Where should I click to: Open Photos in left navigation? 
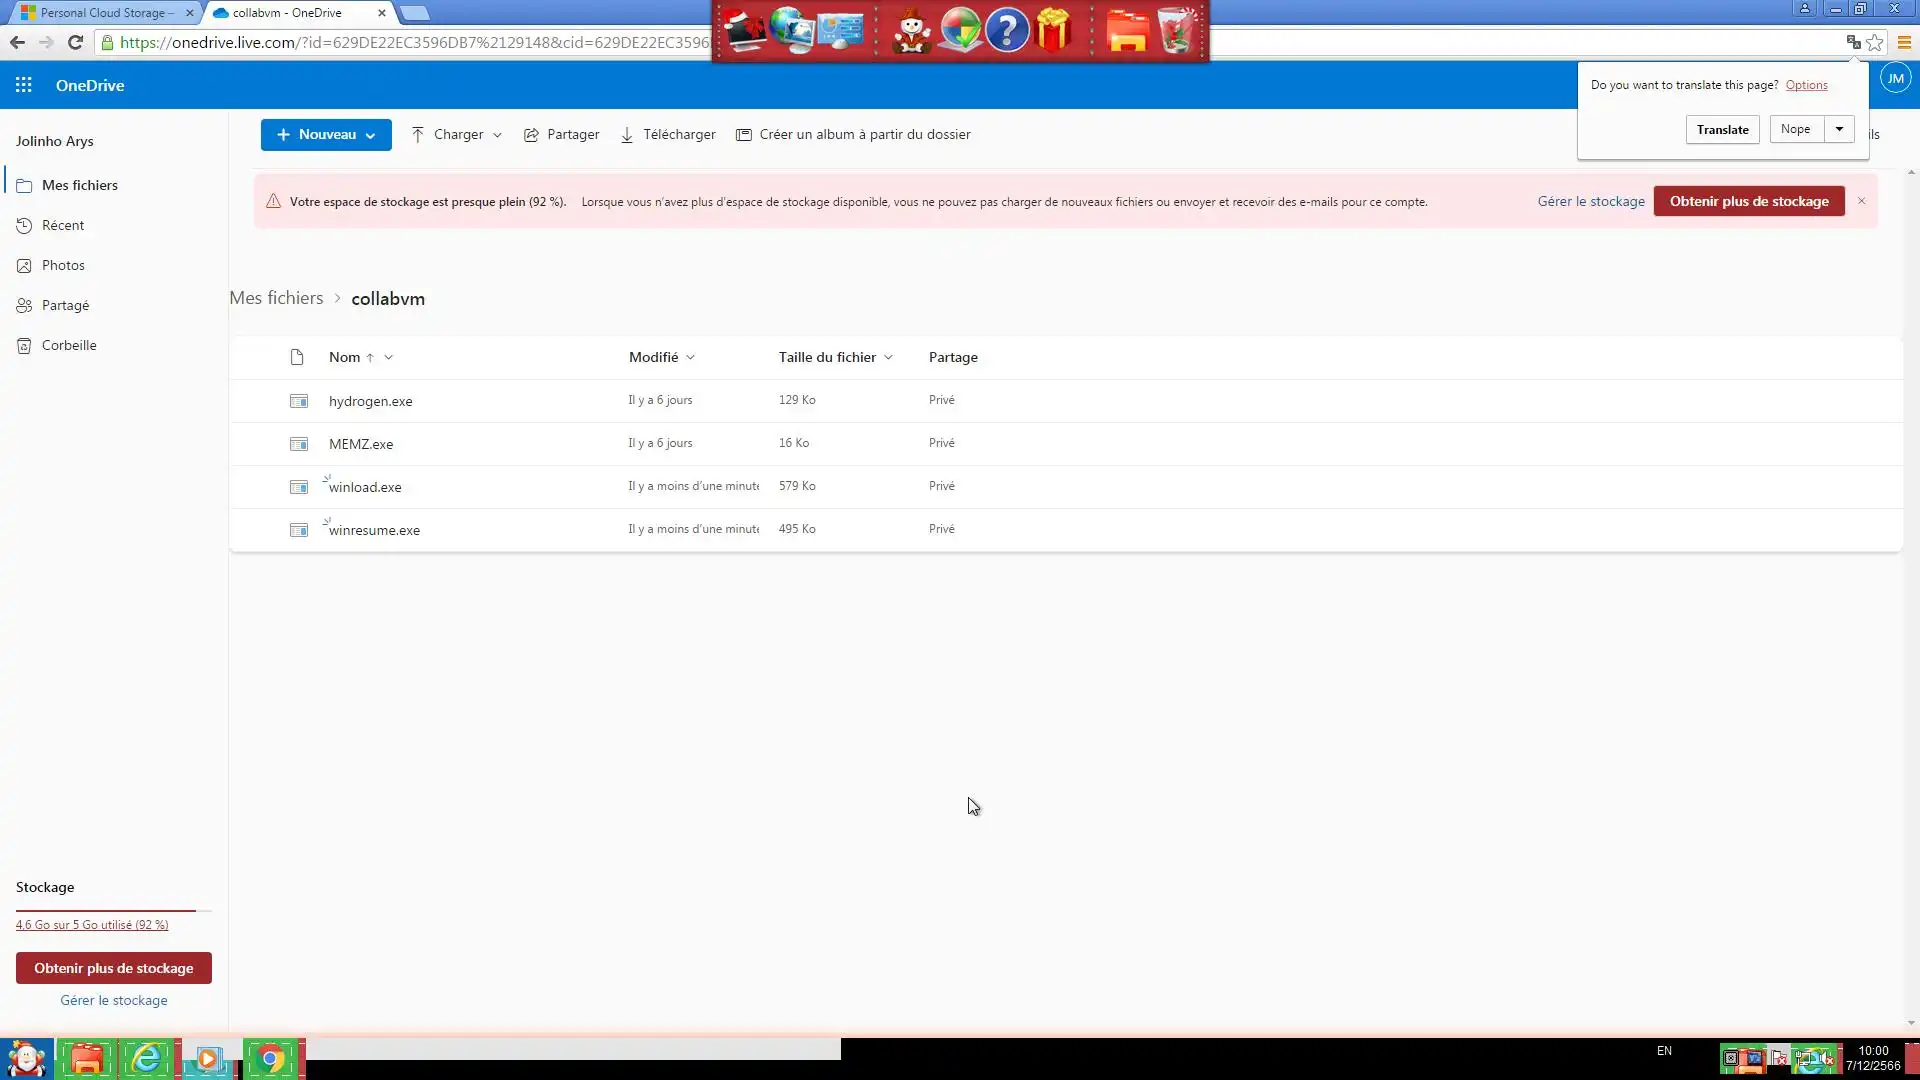(x=63, y=265)
